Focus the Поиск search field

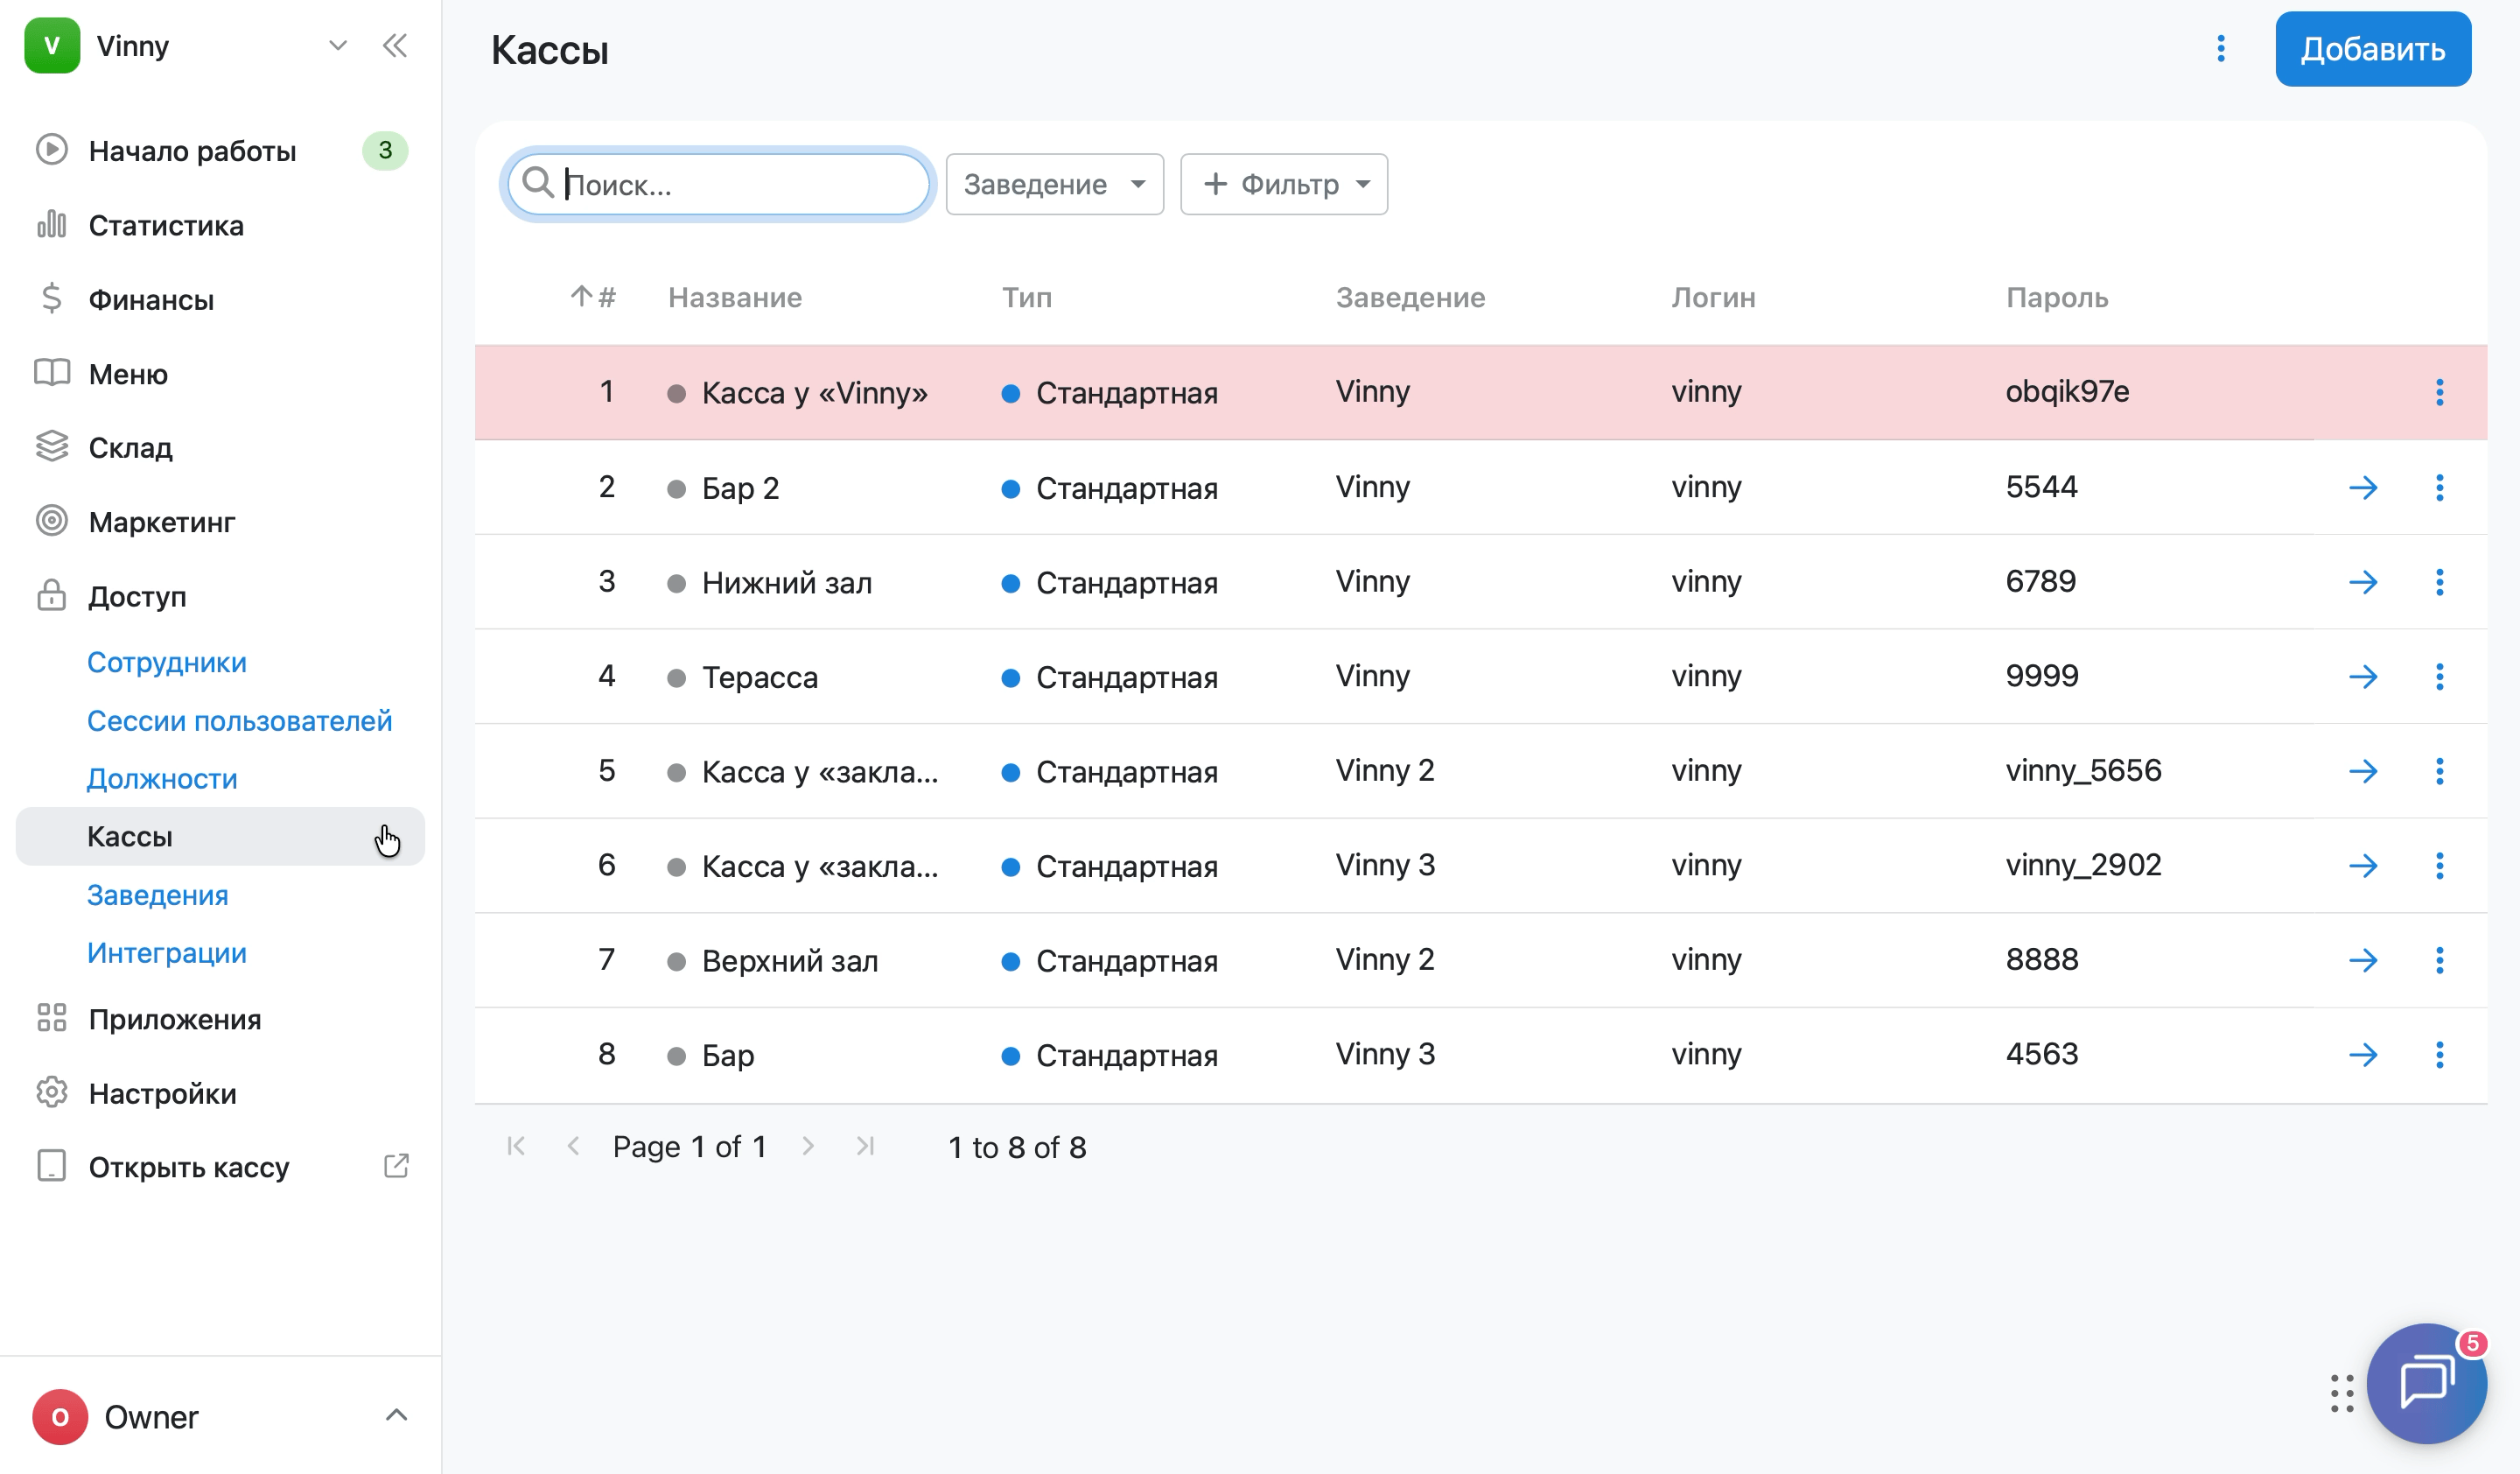click(718, 184)
